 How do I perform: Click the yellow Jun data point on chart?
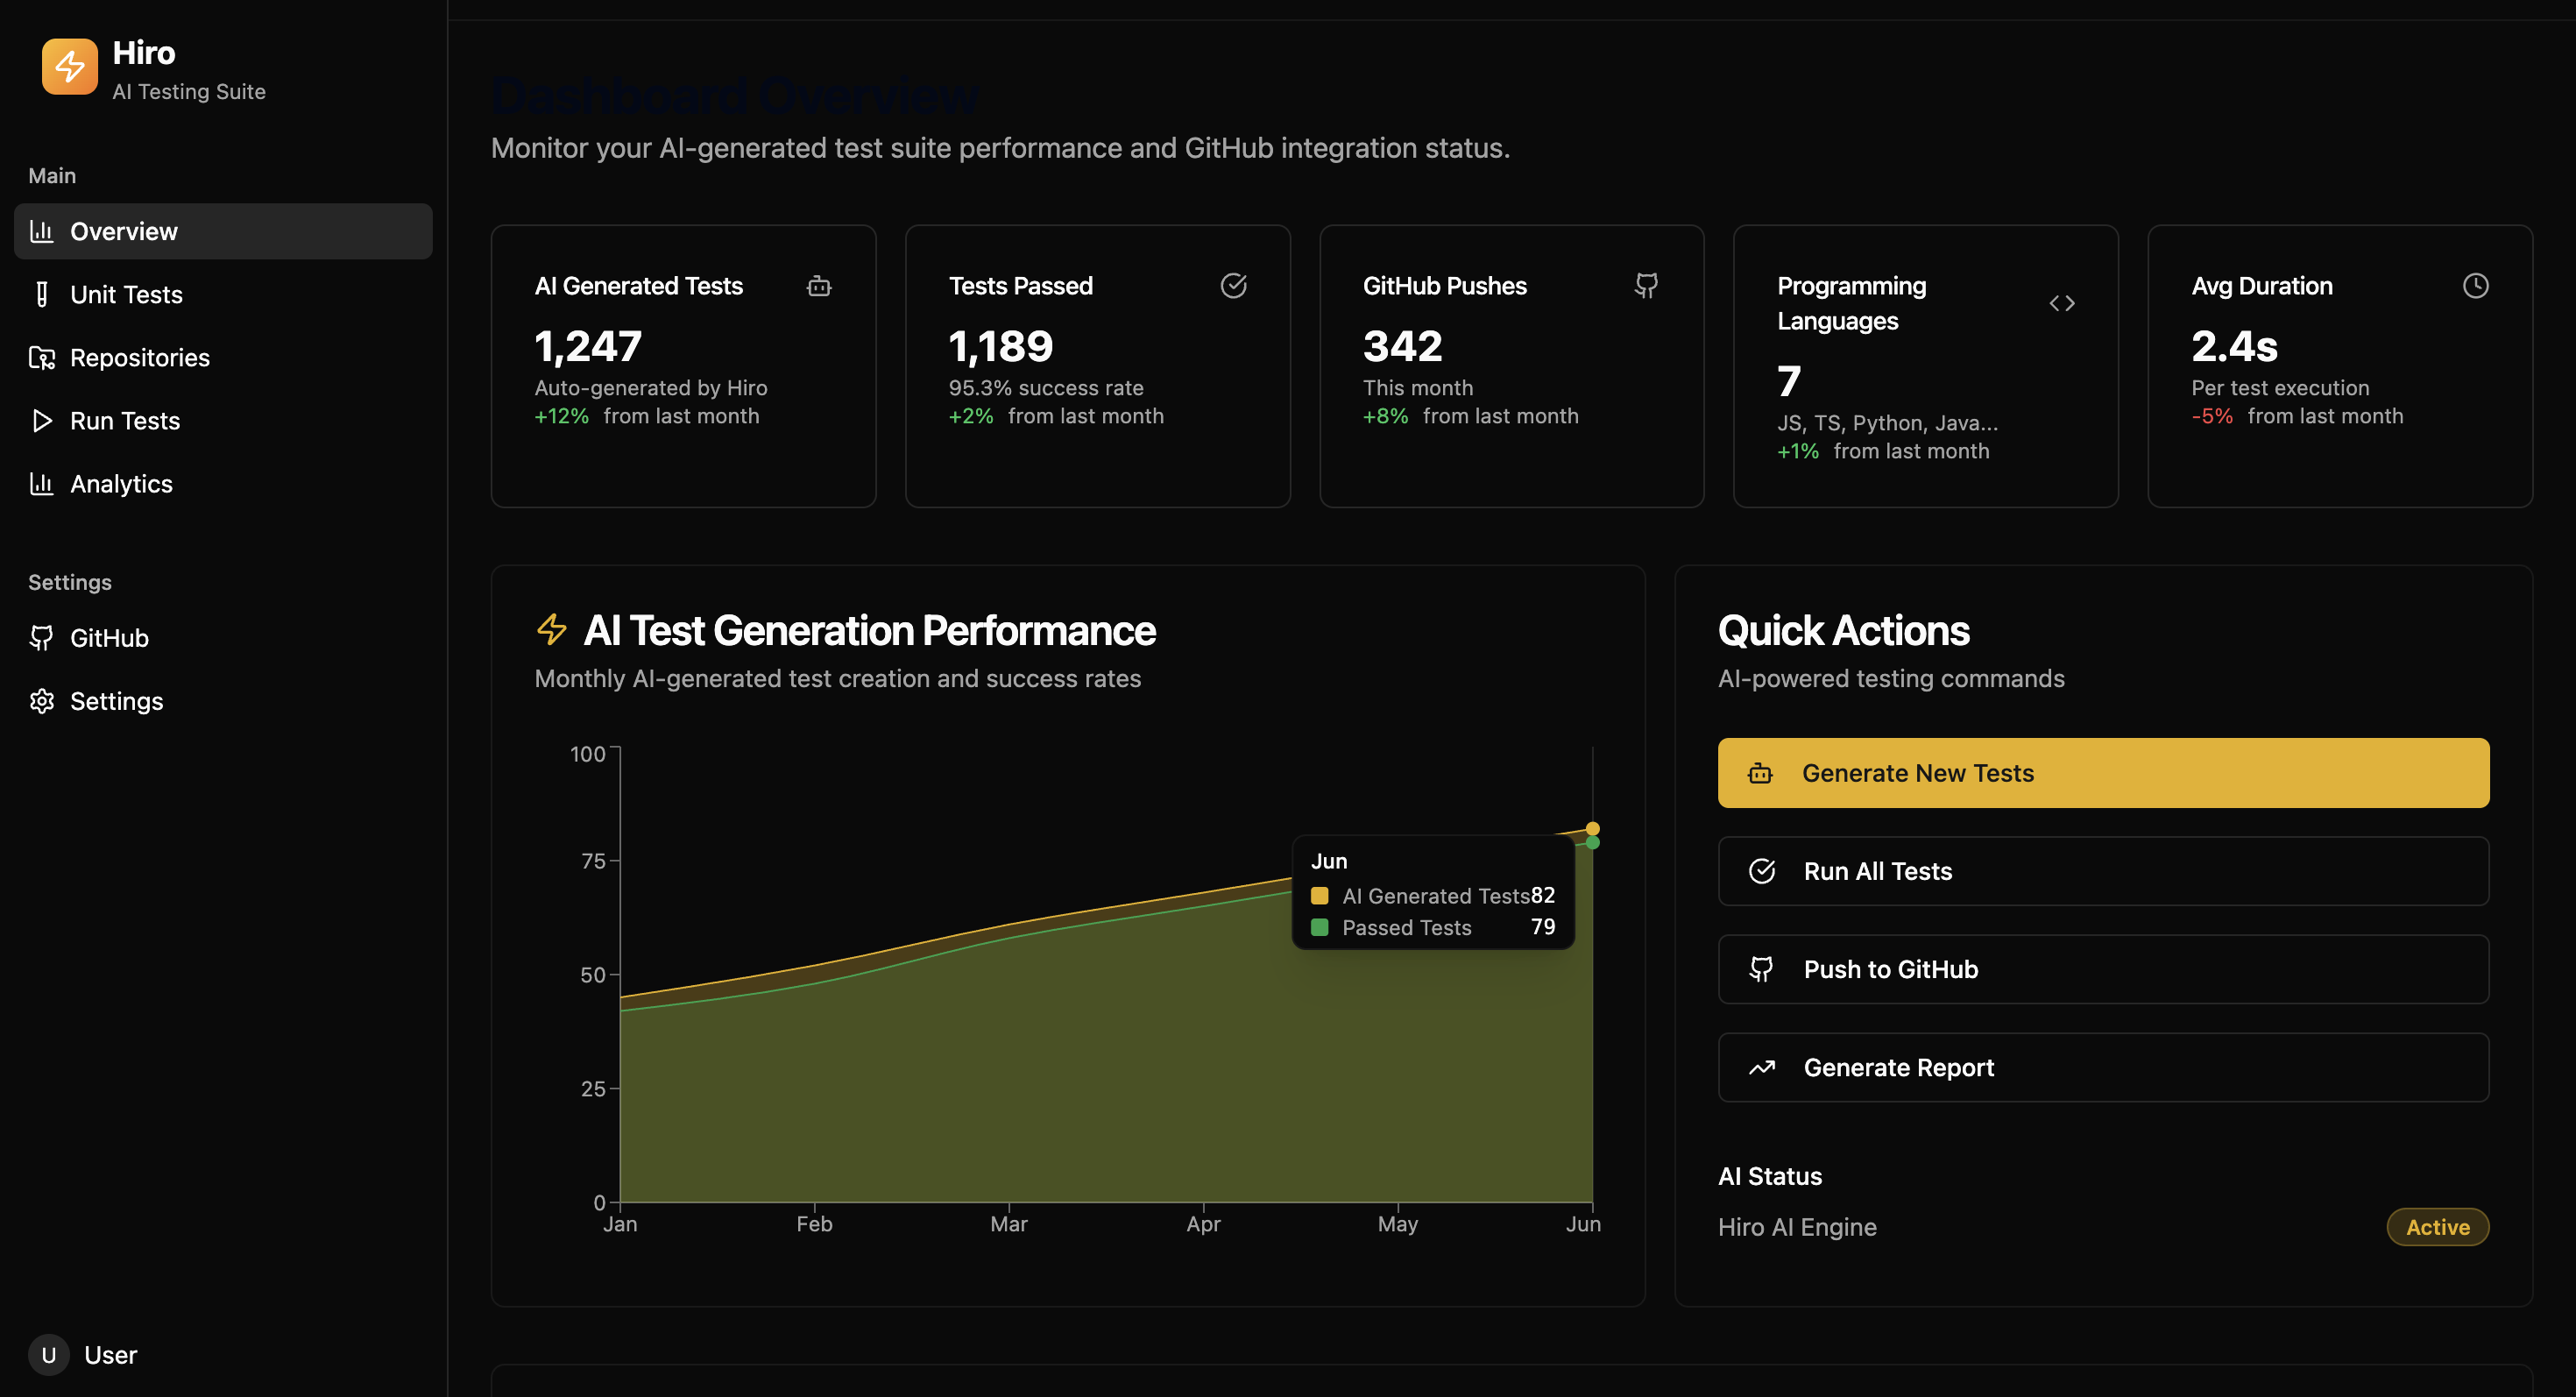point(1593,829)
